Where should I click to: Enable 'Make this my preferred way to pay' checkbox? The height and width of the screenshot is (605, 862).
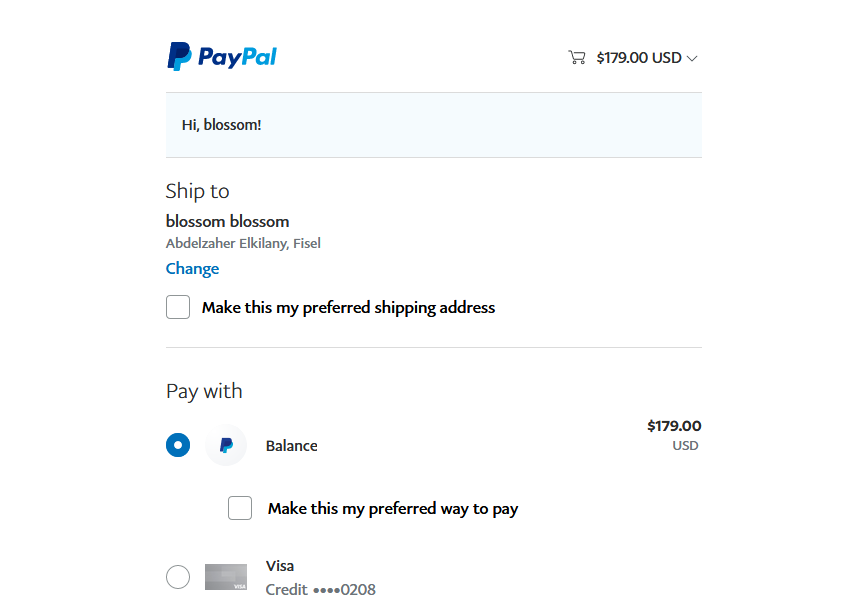coord(240,508)
